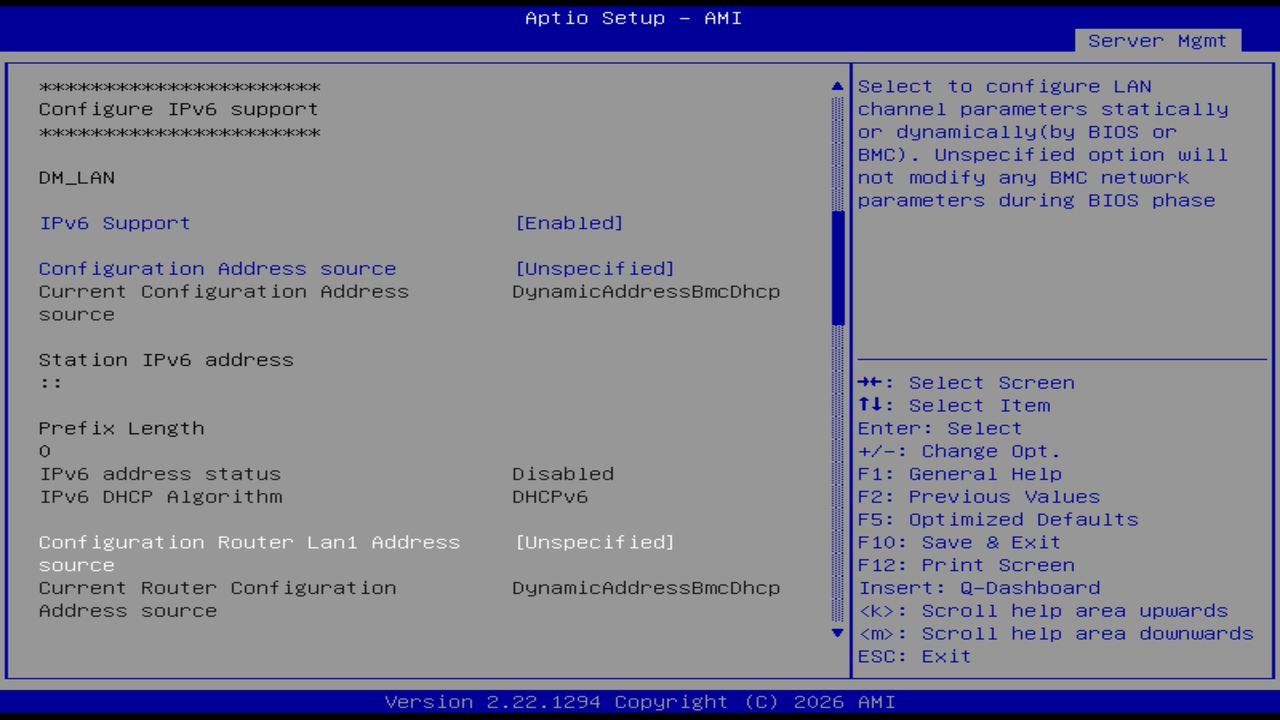Click the IPv6 address status row
This screenshot has width=1280, height=720.
tap(160, 473)
